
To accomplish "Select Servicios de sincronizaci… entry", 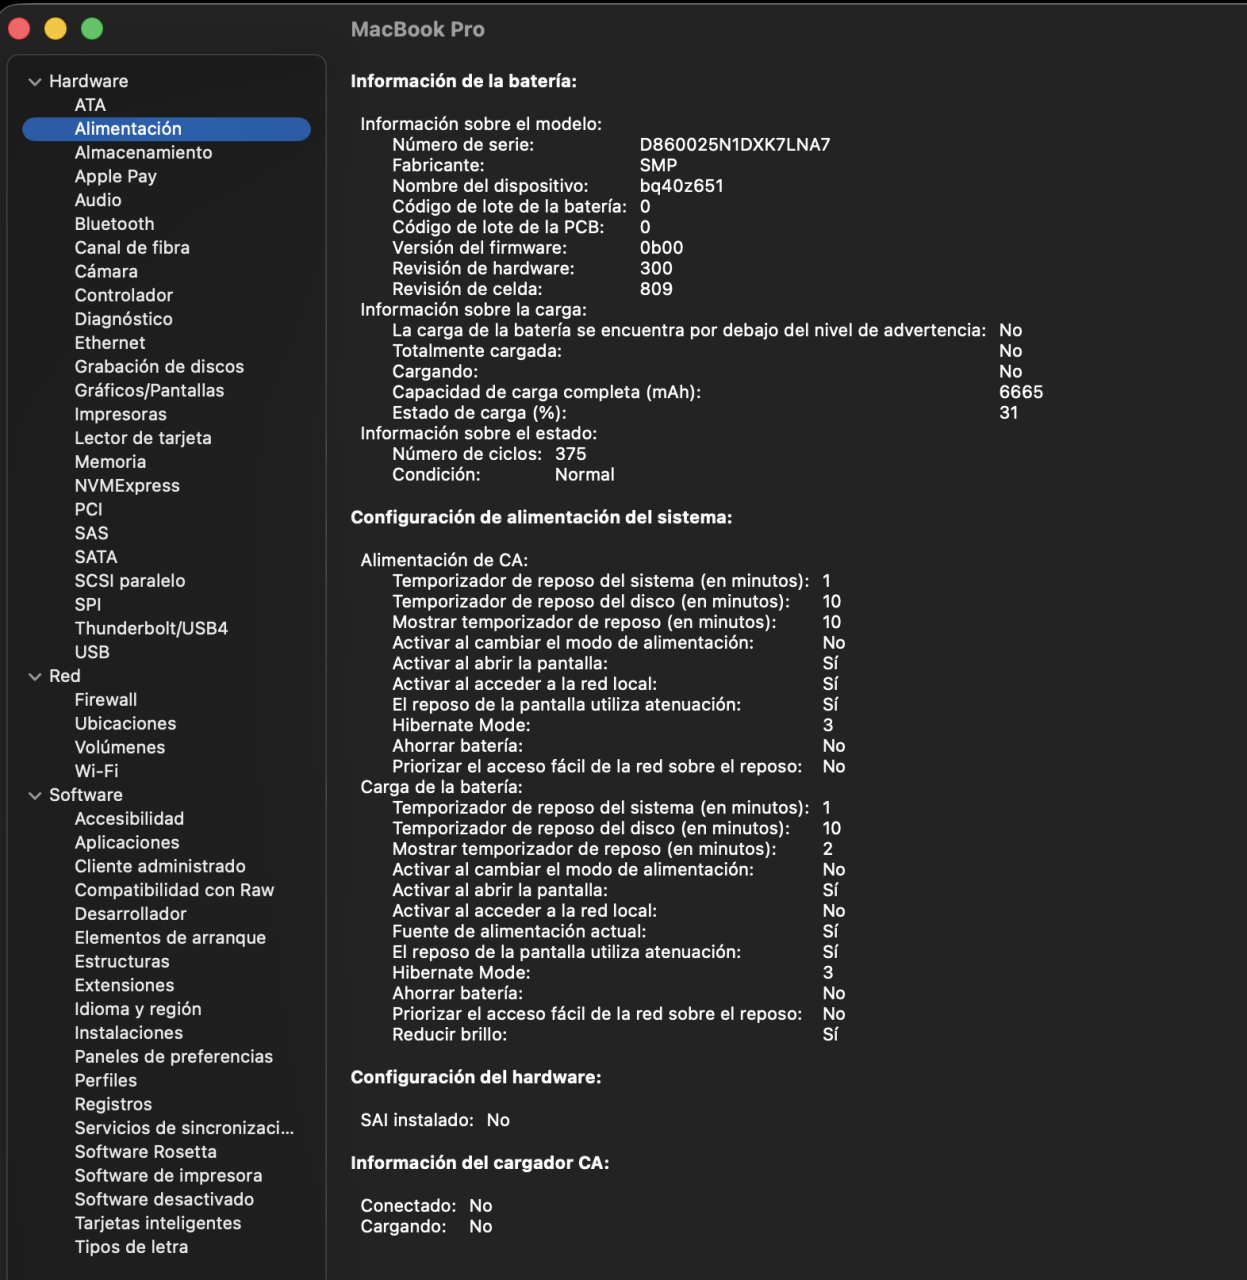I will click(x=184, y=1129).
